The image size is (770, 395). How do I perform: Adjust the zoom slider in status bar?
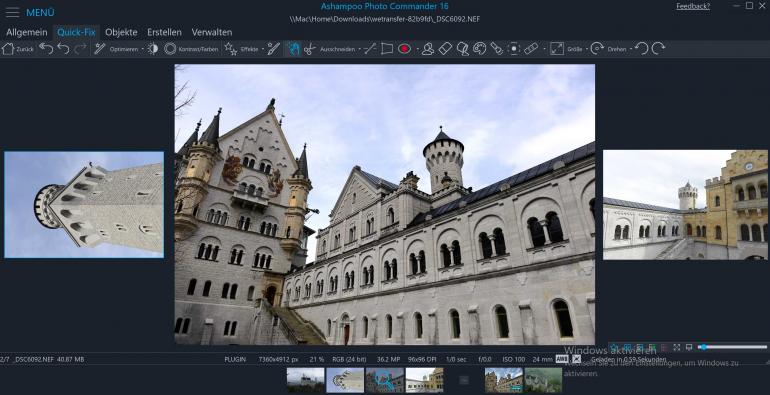pos(733,347)
